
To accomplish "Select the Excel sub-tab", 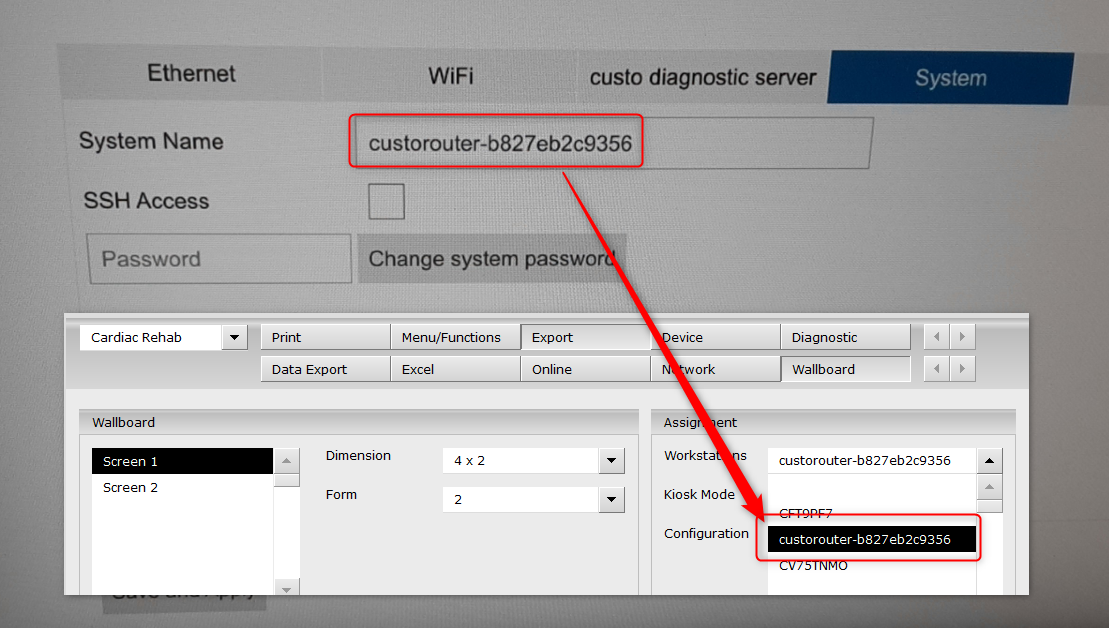I will click(x=455, y=369).
